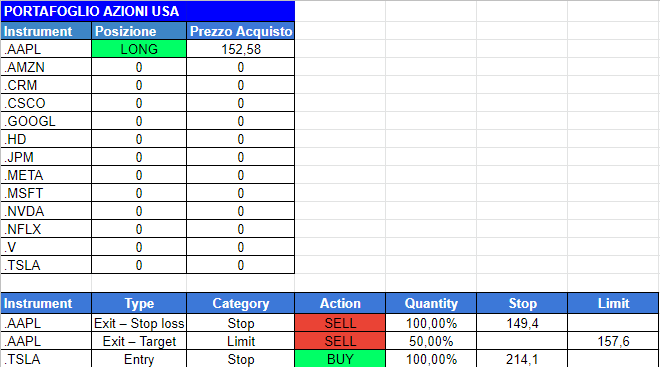The height and width of the screenshot is (367, 660).
Task: Click the .GOOGL instrument cell
Action: coord(46,121)
